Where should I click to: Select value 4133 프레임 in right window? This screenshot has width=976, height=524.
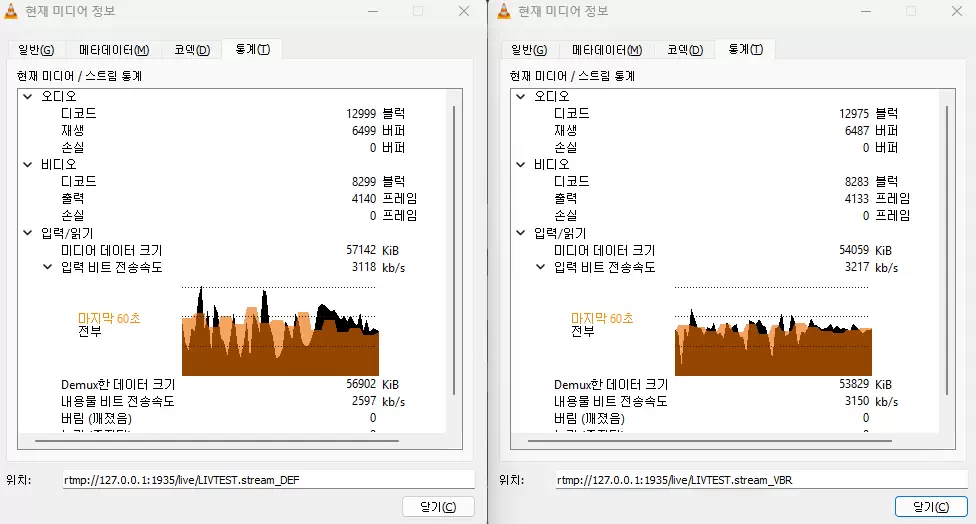(877, 199)
